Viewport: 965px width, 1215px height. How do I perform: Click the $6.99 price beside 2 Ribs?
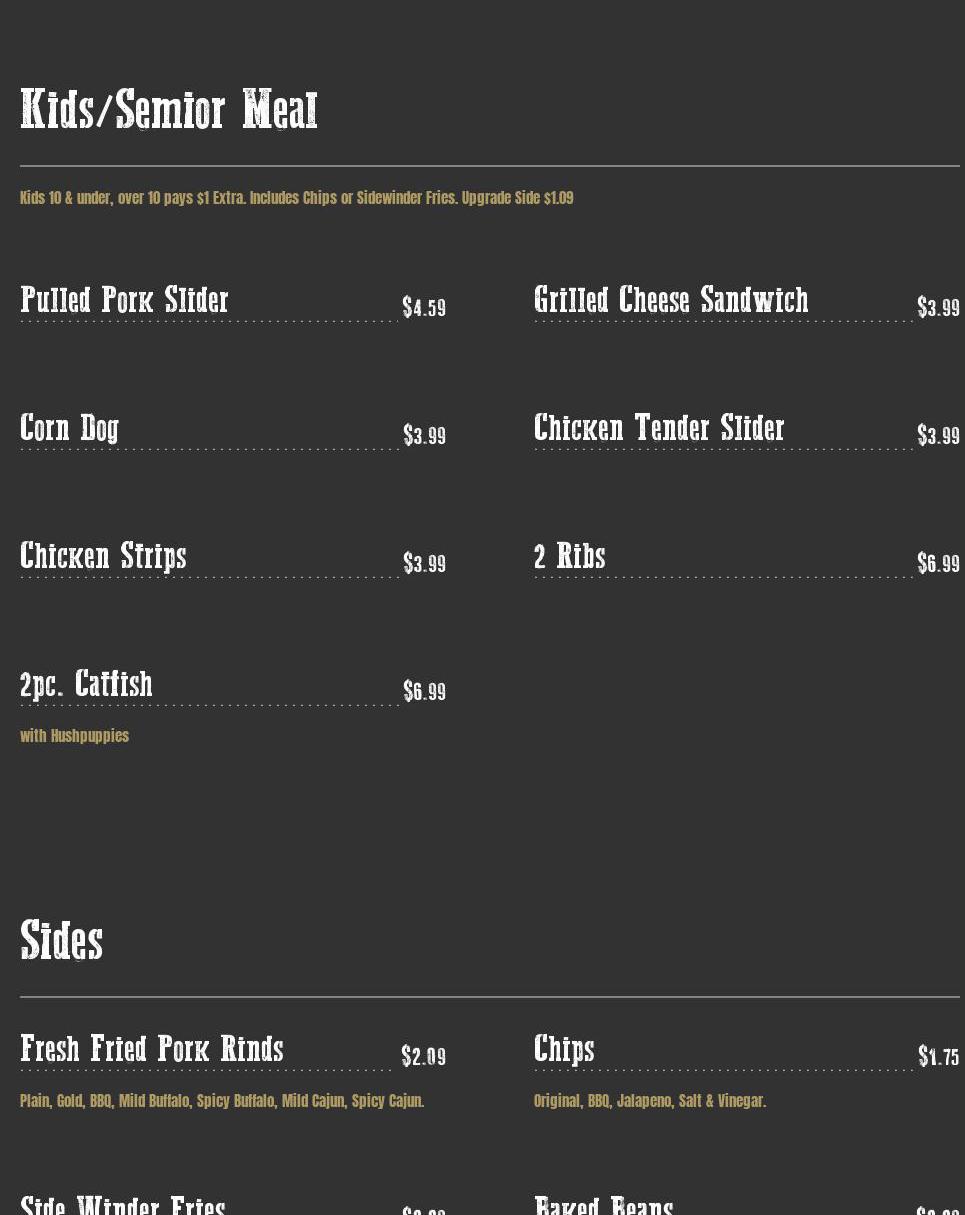938,564
